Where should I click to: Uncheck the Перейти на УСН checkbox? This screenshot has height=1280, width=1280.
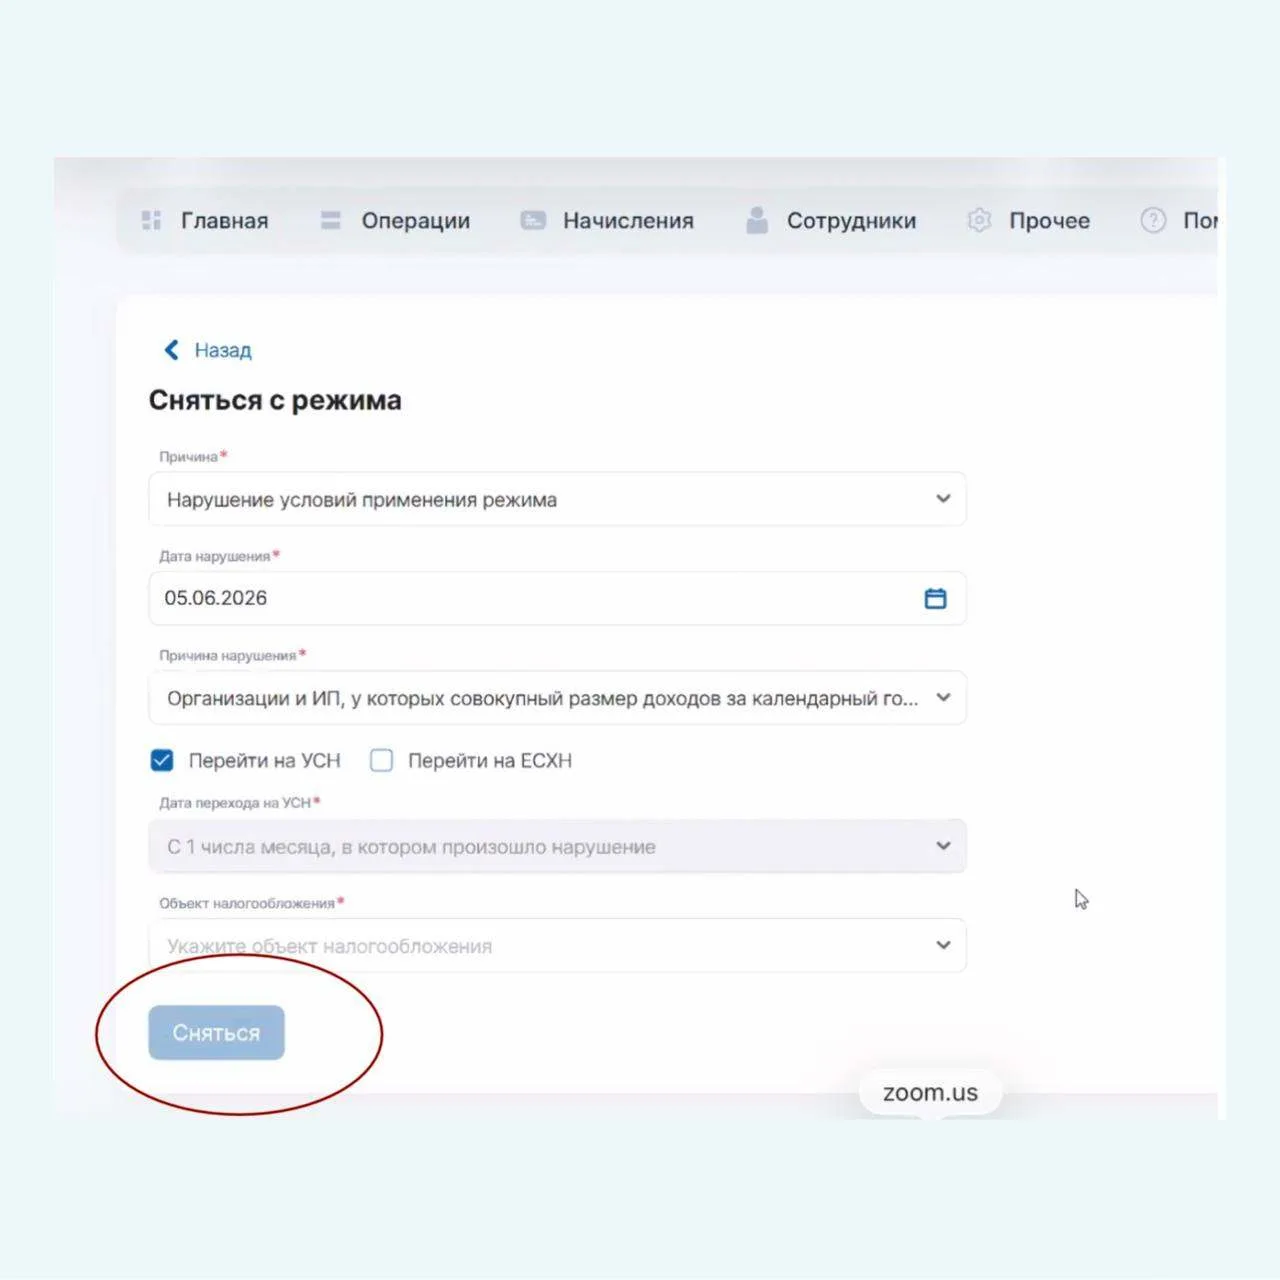pyautogui.click(x=162, y=760)
